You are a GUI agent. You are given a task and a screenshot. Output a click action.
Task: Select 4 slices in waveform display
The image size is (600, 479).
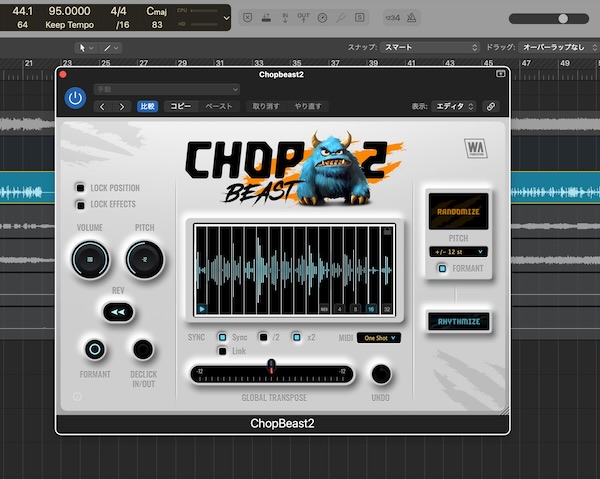(x=339, y=309)
